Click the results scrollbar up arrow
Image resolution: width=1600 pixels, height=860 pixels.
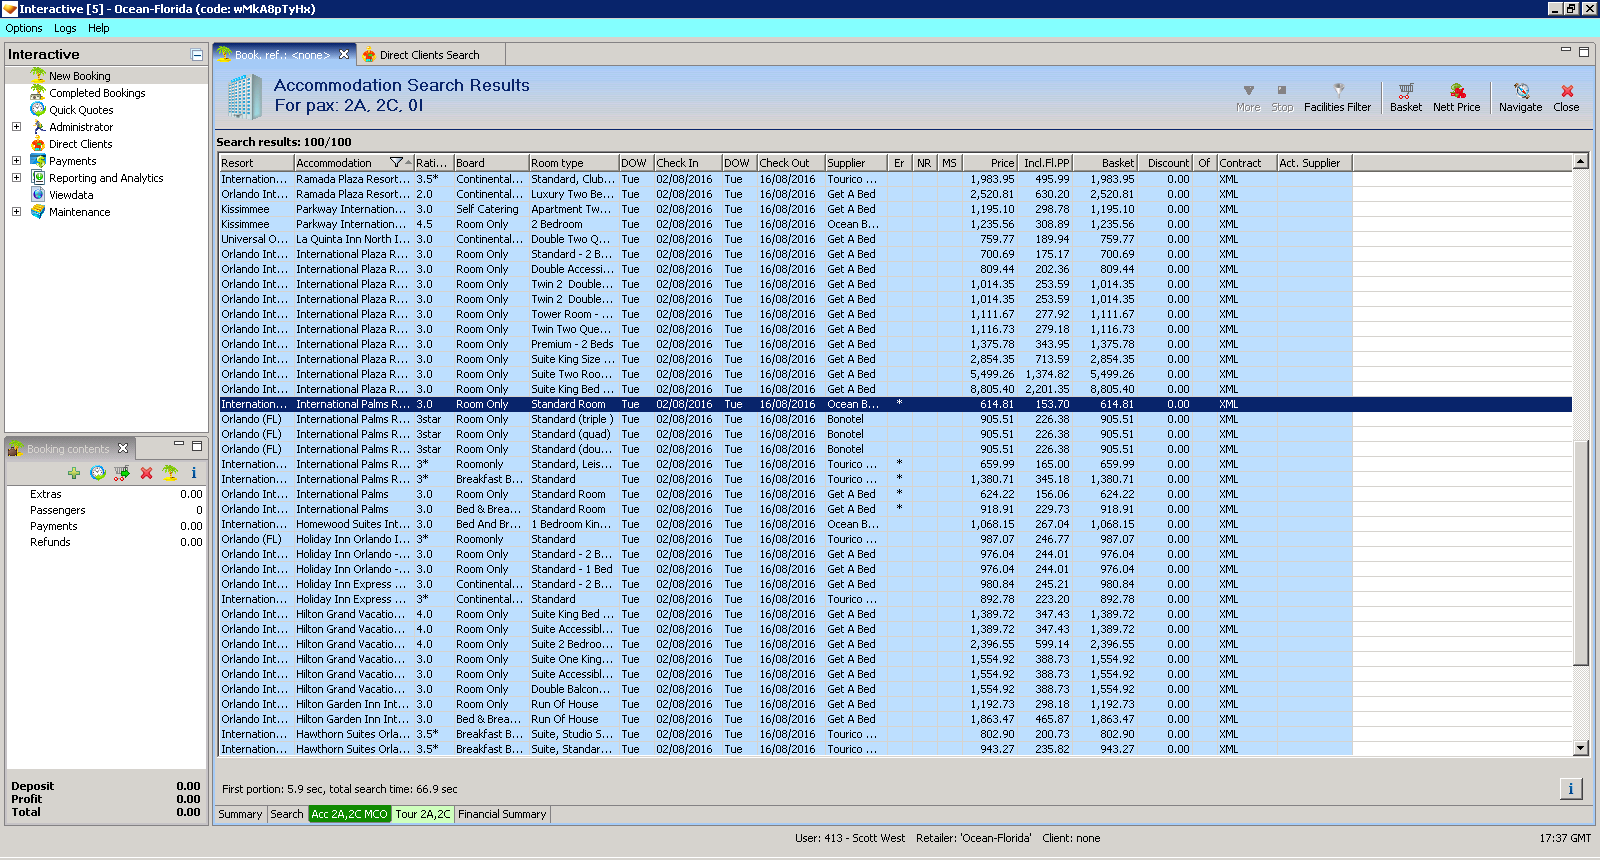[1581, 162]
